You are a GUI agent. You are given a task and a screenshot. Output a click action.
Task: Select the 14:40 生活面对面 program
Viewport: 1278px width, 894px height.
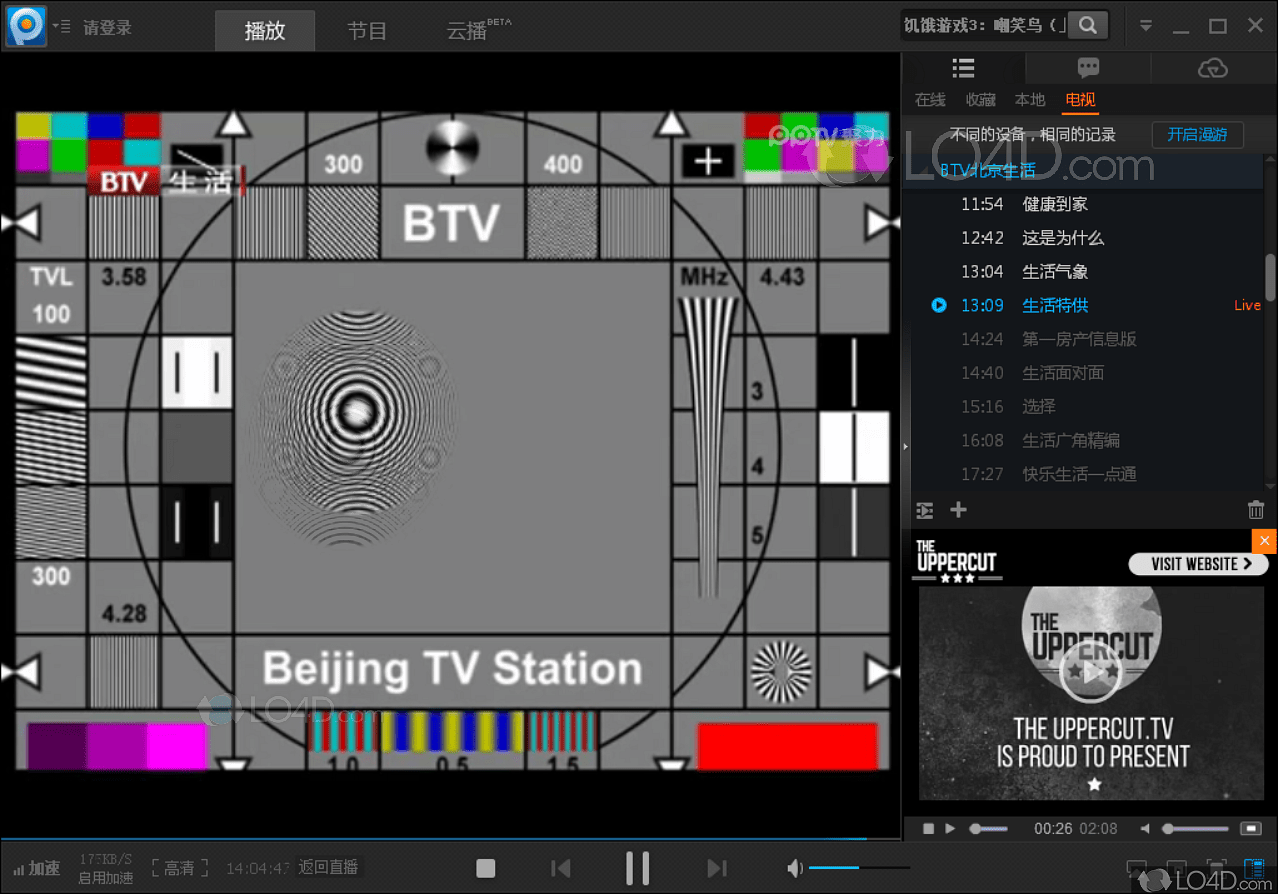1085,373
